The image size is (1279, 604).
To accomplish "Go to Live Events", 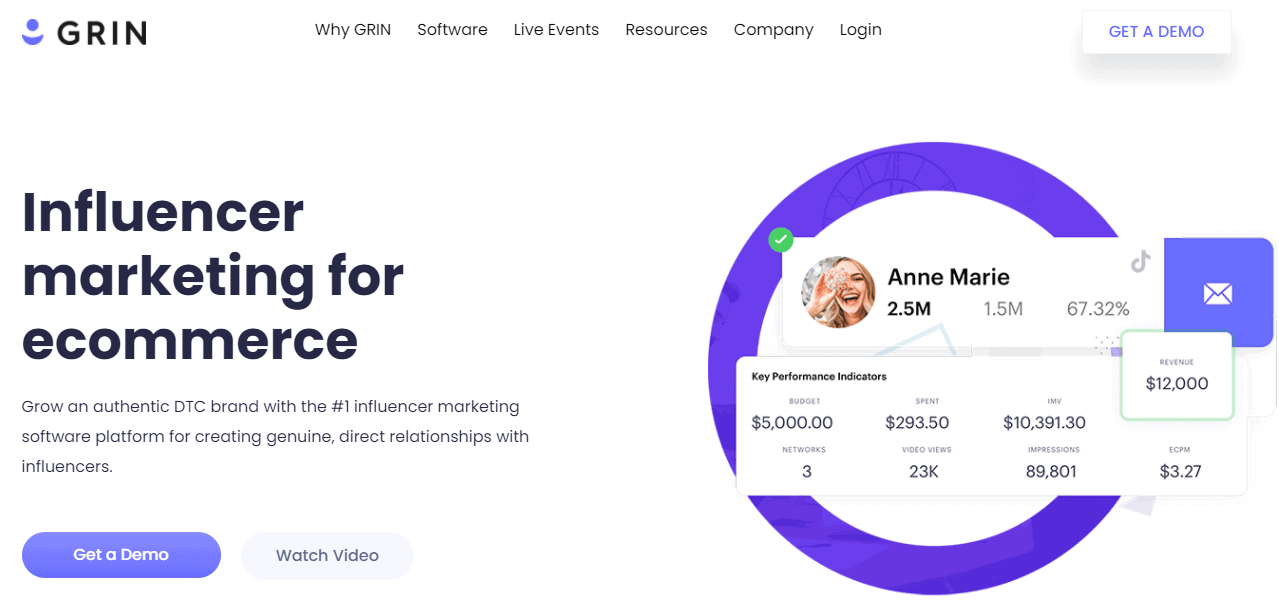I will point(556,30).
